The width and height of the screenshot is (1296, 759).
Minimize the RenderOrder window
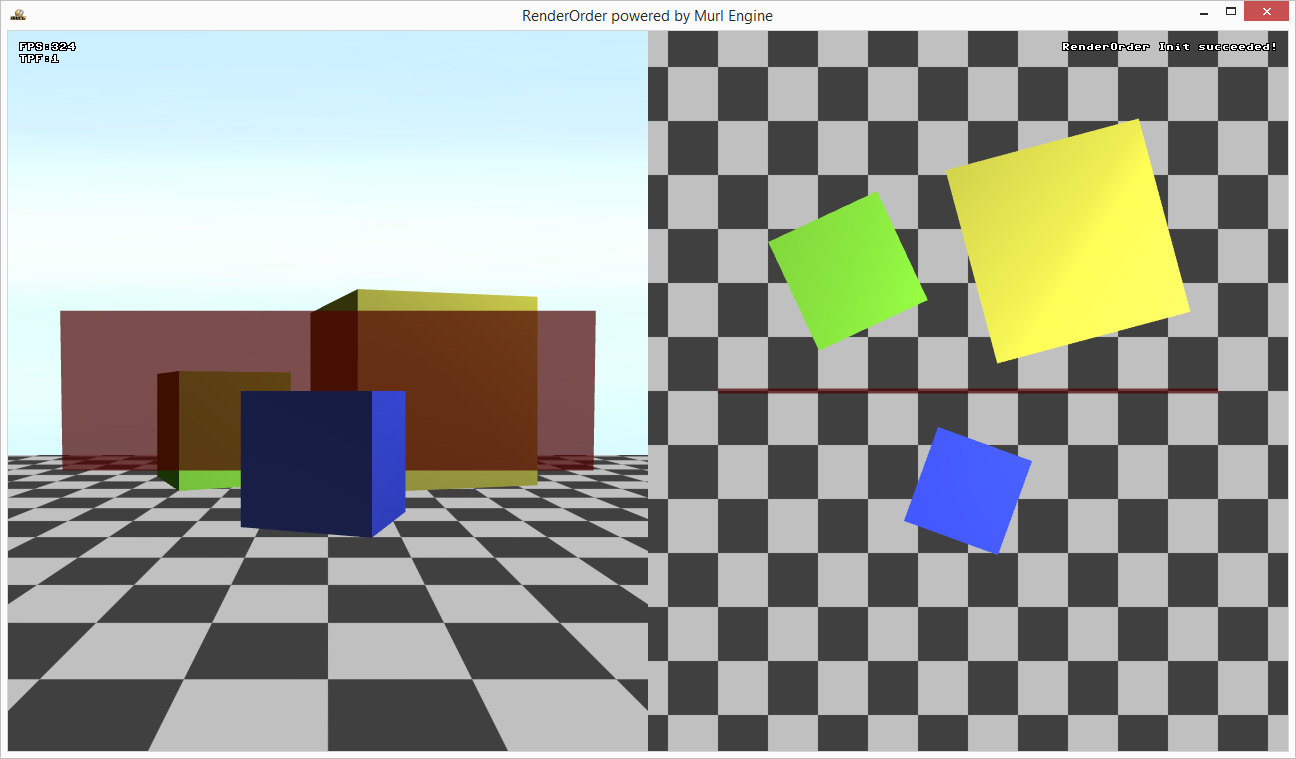pos(1204,13)
